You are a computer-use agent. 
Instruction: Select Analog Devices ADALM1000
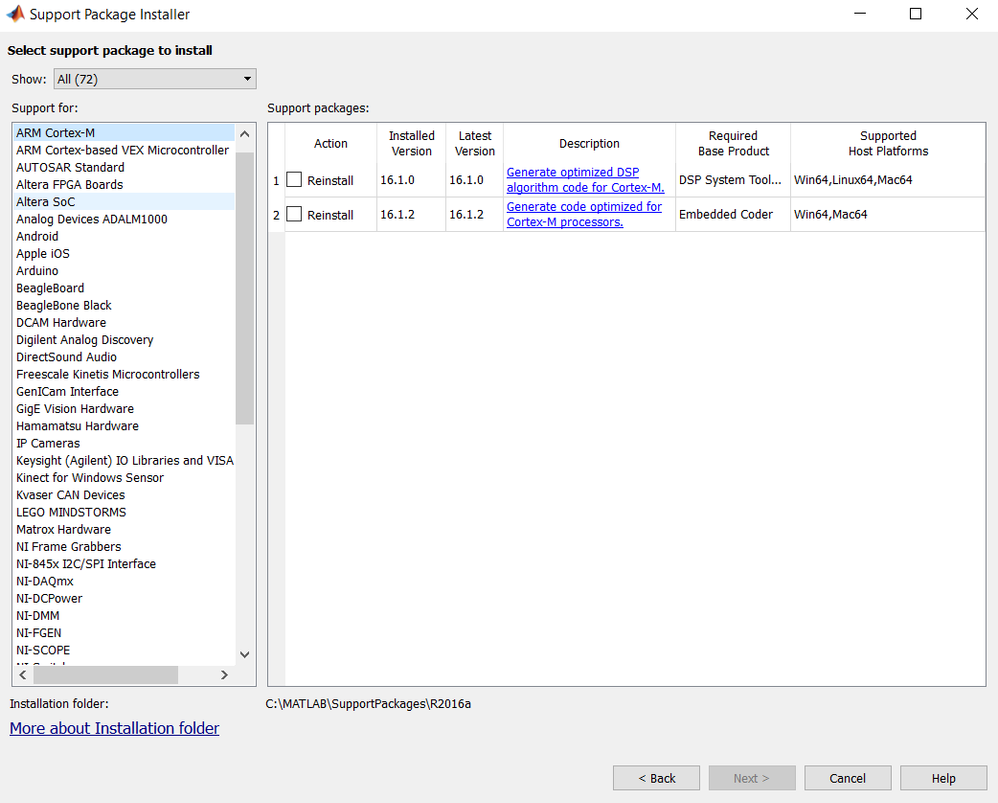point(124,219)
